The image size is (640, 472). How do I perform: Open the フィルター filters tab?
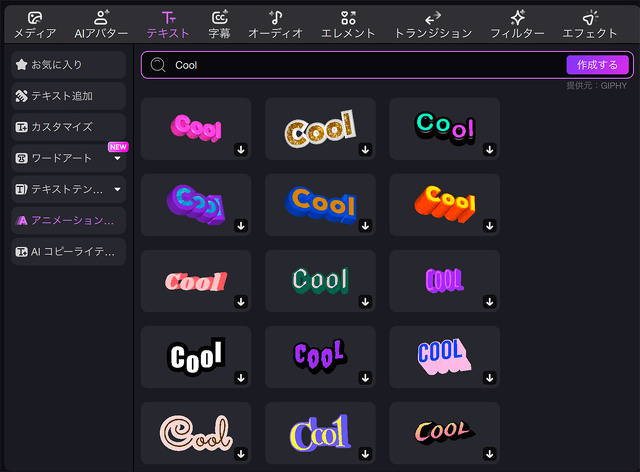point(518,25)
